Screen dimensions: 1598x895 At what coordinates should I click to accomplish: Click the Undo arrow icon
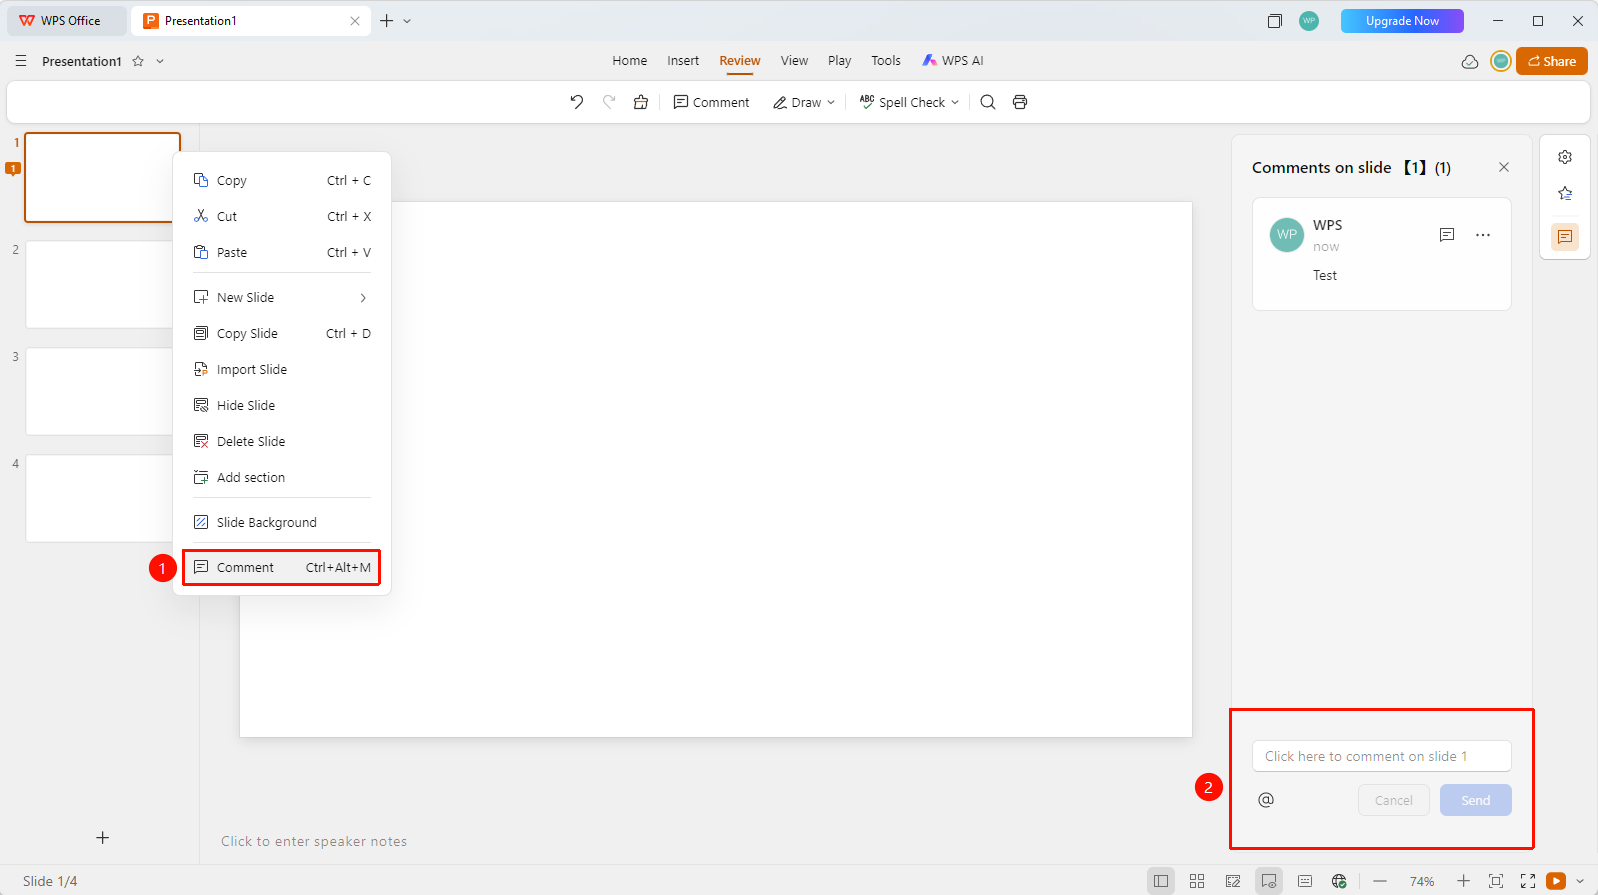coord(577,102)
